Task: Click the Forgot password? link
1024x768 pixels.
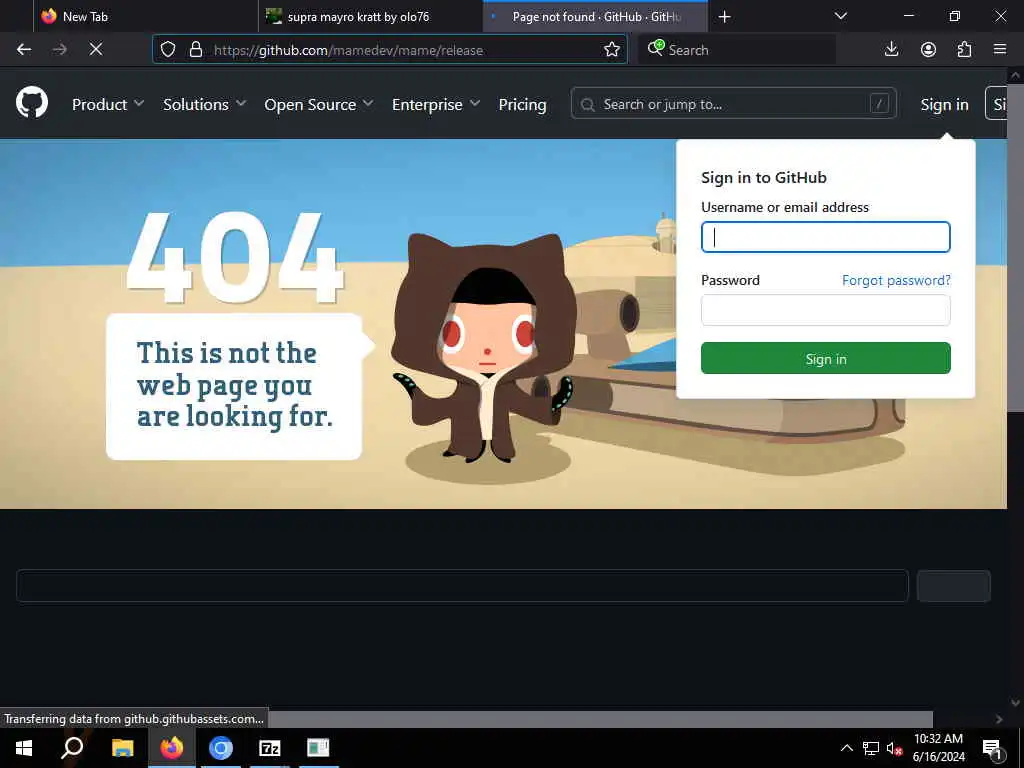Action: (x=896, y=280)
